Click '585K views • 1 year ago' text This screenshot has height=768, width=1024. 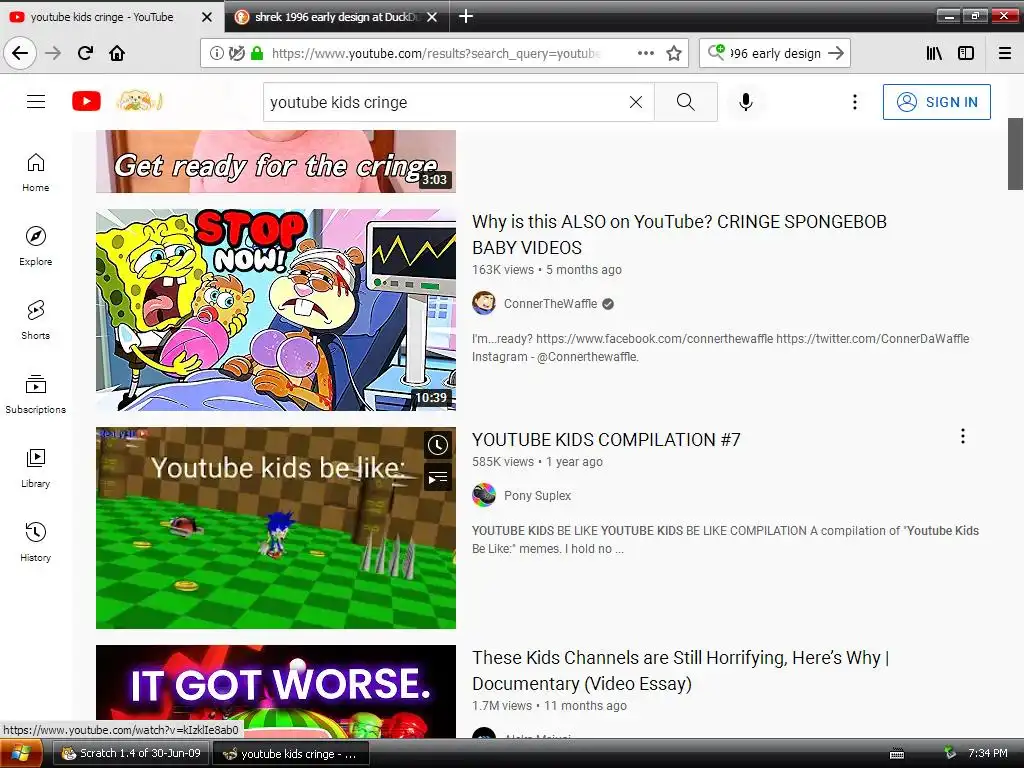pyautogui.click(x=537, y=462)
